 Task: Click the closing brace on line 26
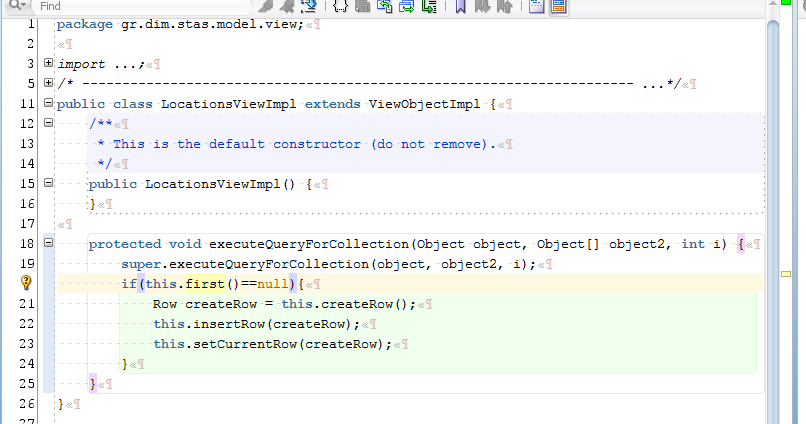(x=61, y=404)
